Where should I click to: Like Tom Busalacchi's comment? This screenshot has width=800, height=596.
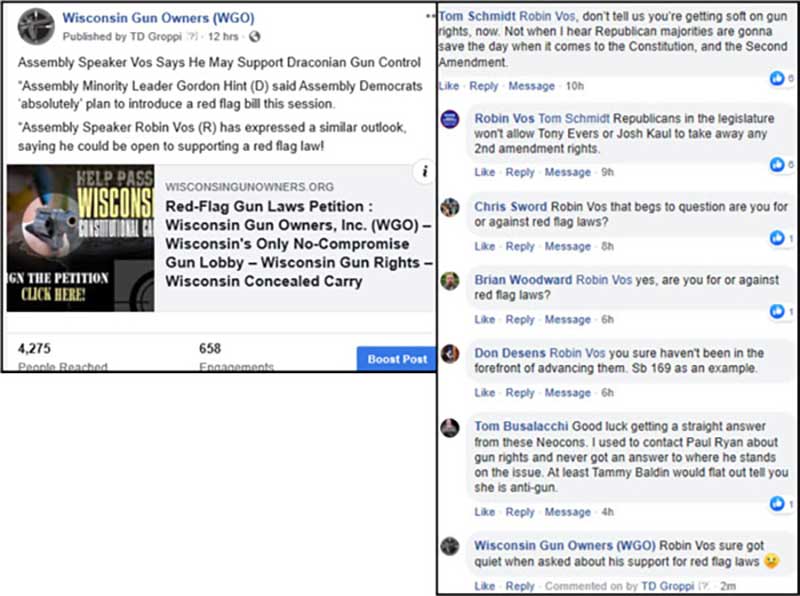tap(484, 512)
